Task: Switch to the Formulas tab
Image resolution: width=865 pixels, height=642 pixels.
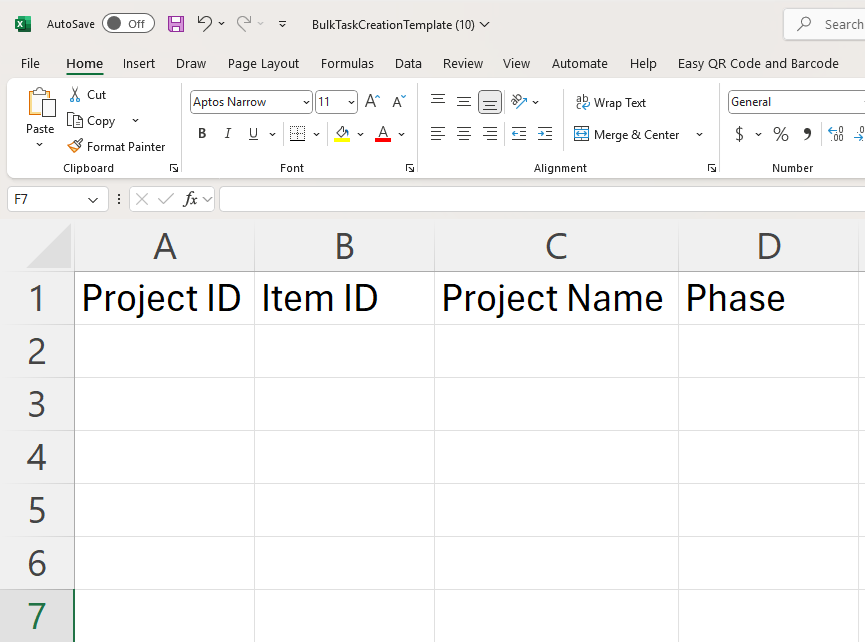Action: (347, 63)
